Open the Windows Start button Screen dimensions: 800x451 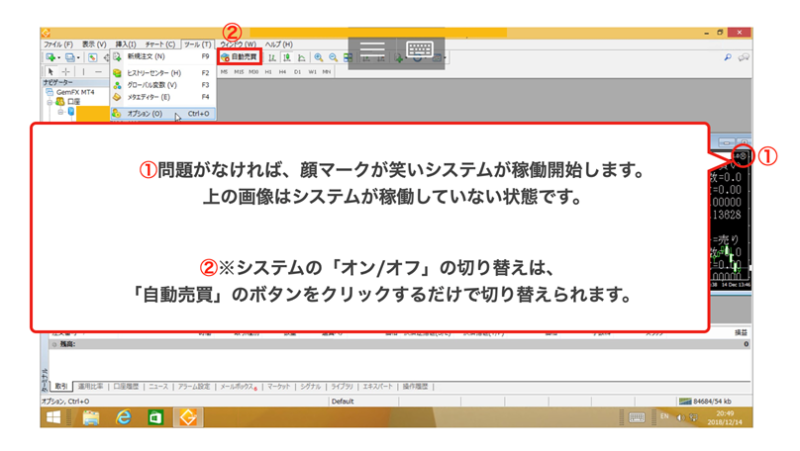tap(54, 417)
